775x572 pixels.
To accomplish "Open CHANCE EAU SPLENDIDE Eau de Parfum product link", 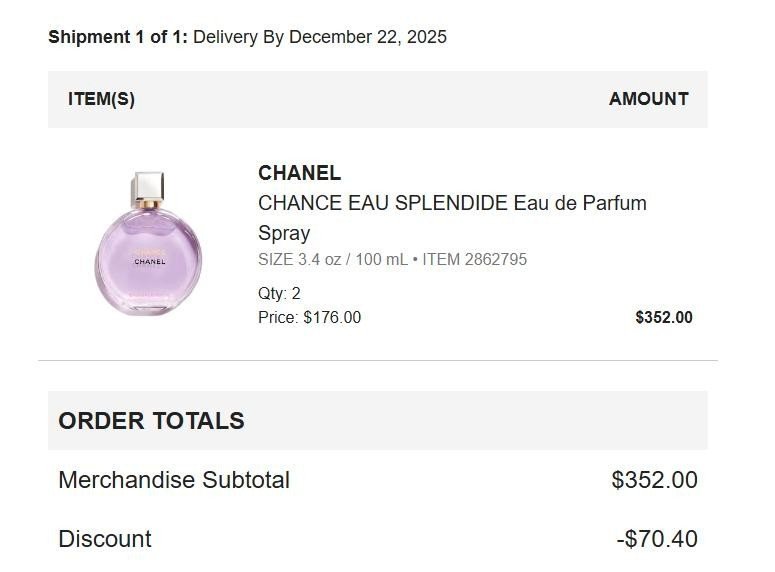I will [x=452, y=218].
